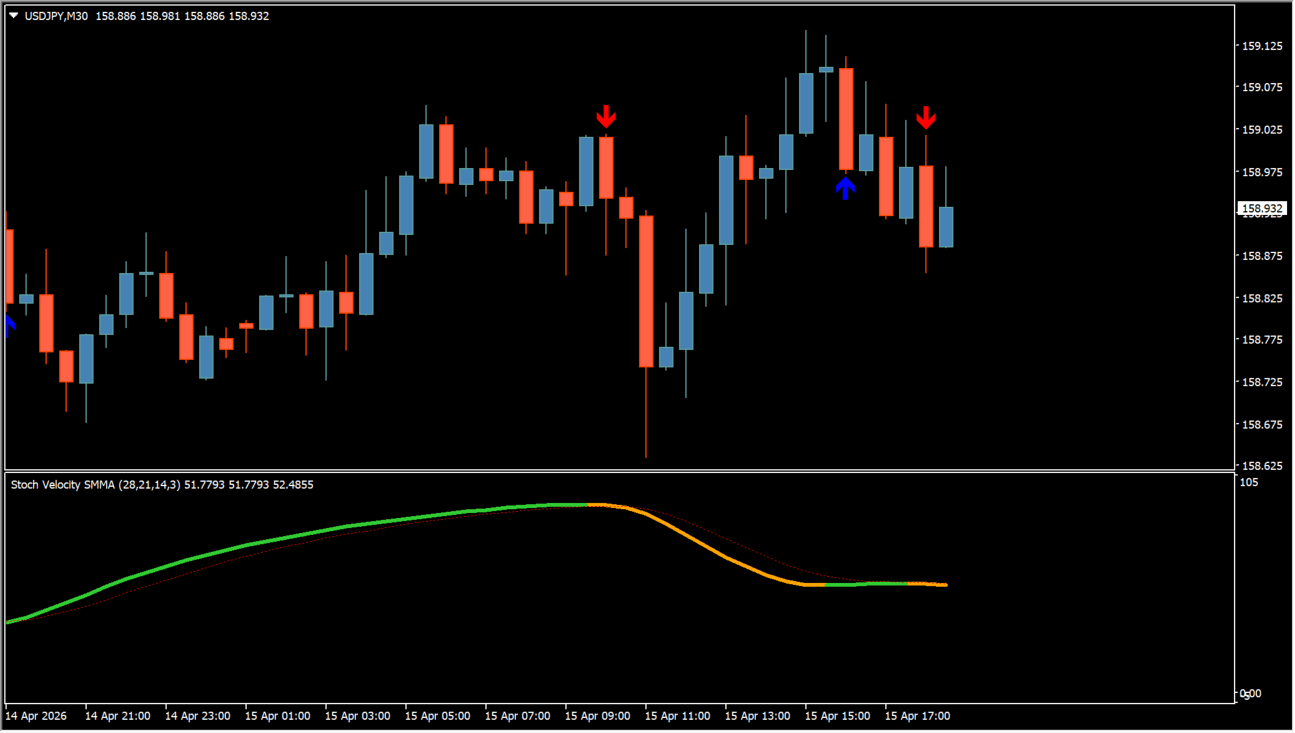Select the red down arrow near 09:00
The width and height of the screenshot is (1295, 733).
click(x=605, y=116)
